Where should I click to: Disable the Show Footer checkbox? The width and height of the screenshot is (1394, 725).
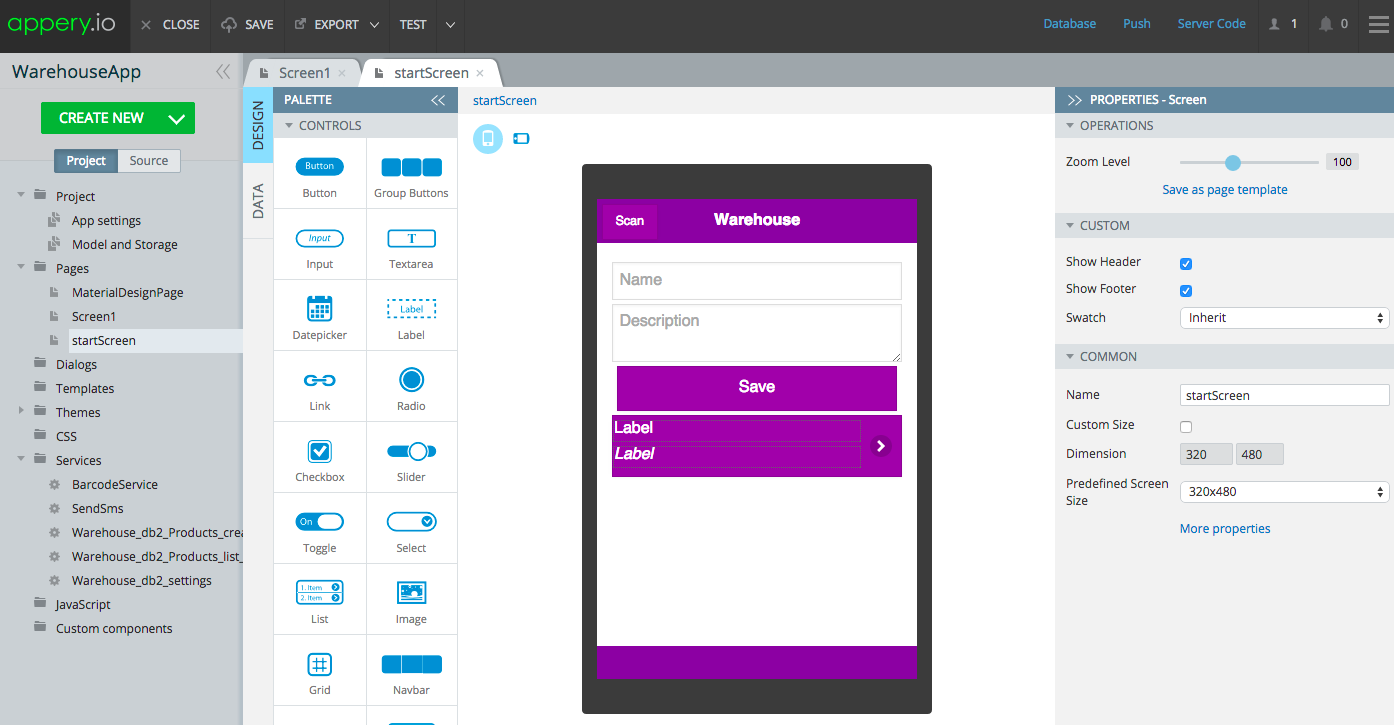click(1186, 291)
